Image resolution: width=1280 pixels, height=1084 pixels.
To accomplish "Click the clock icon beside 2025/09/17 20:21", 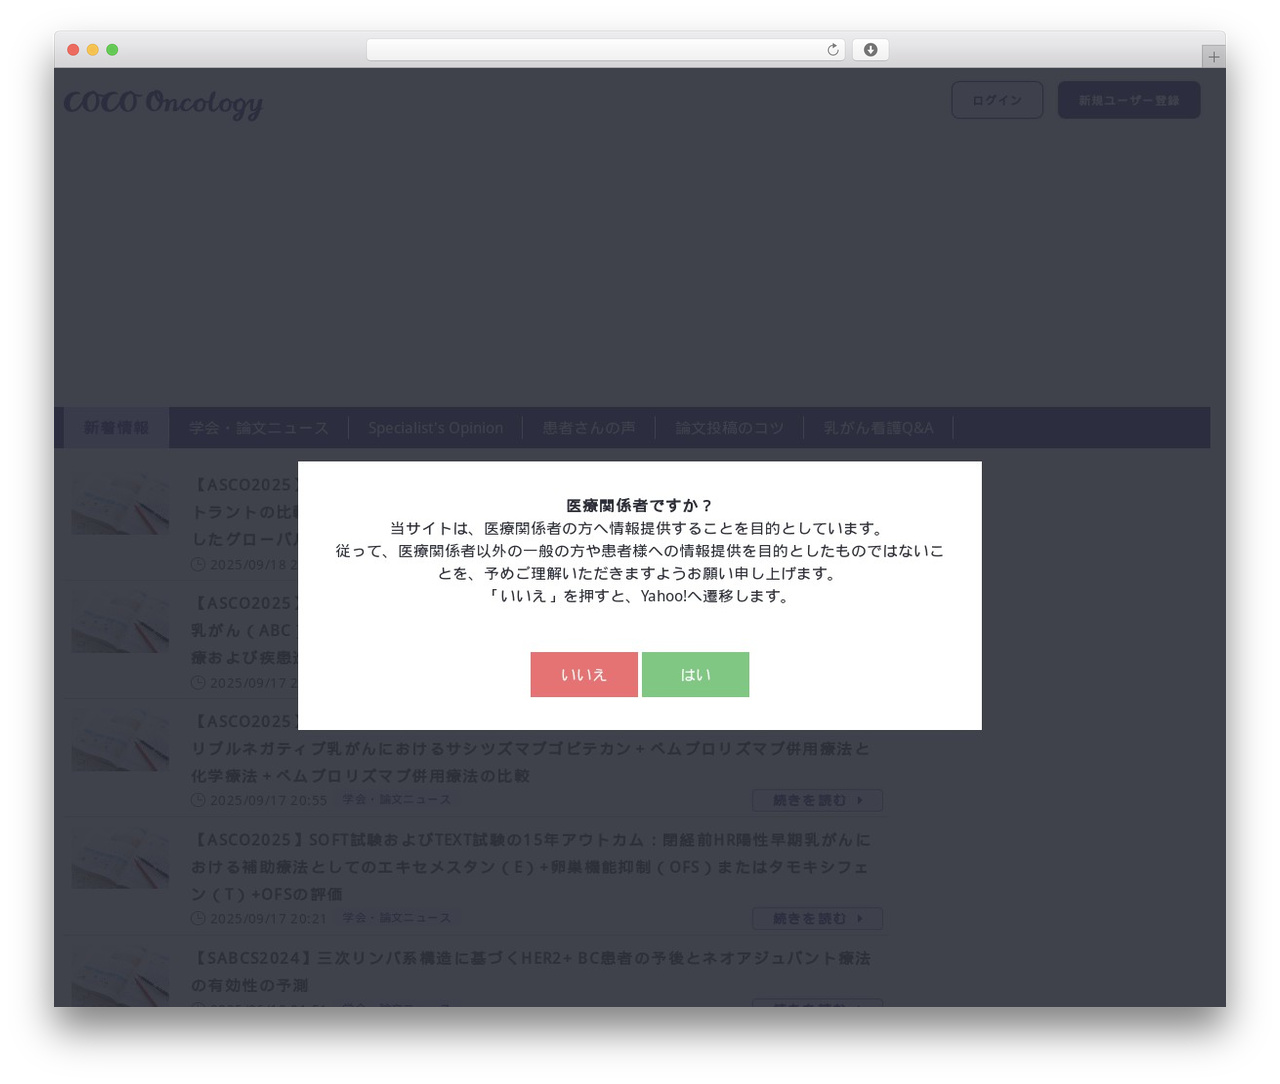I will (x=198, y=918).
